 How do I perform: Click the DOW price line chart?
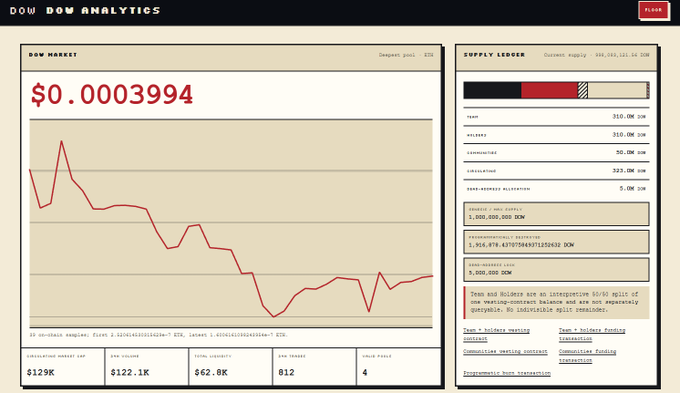231,223
